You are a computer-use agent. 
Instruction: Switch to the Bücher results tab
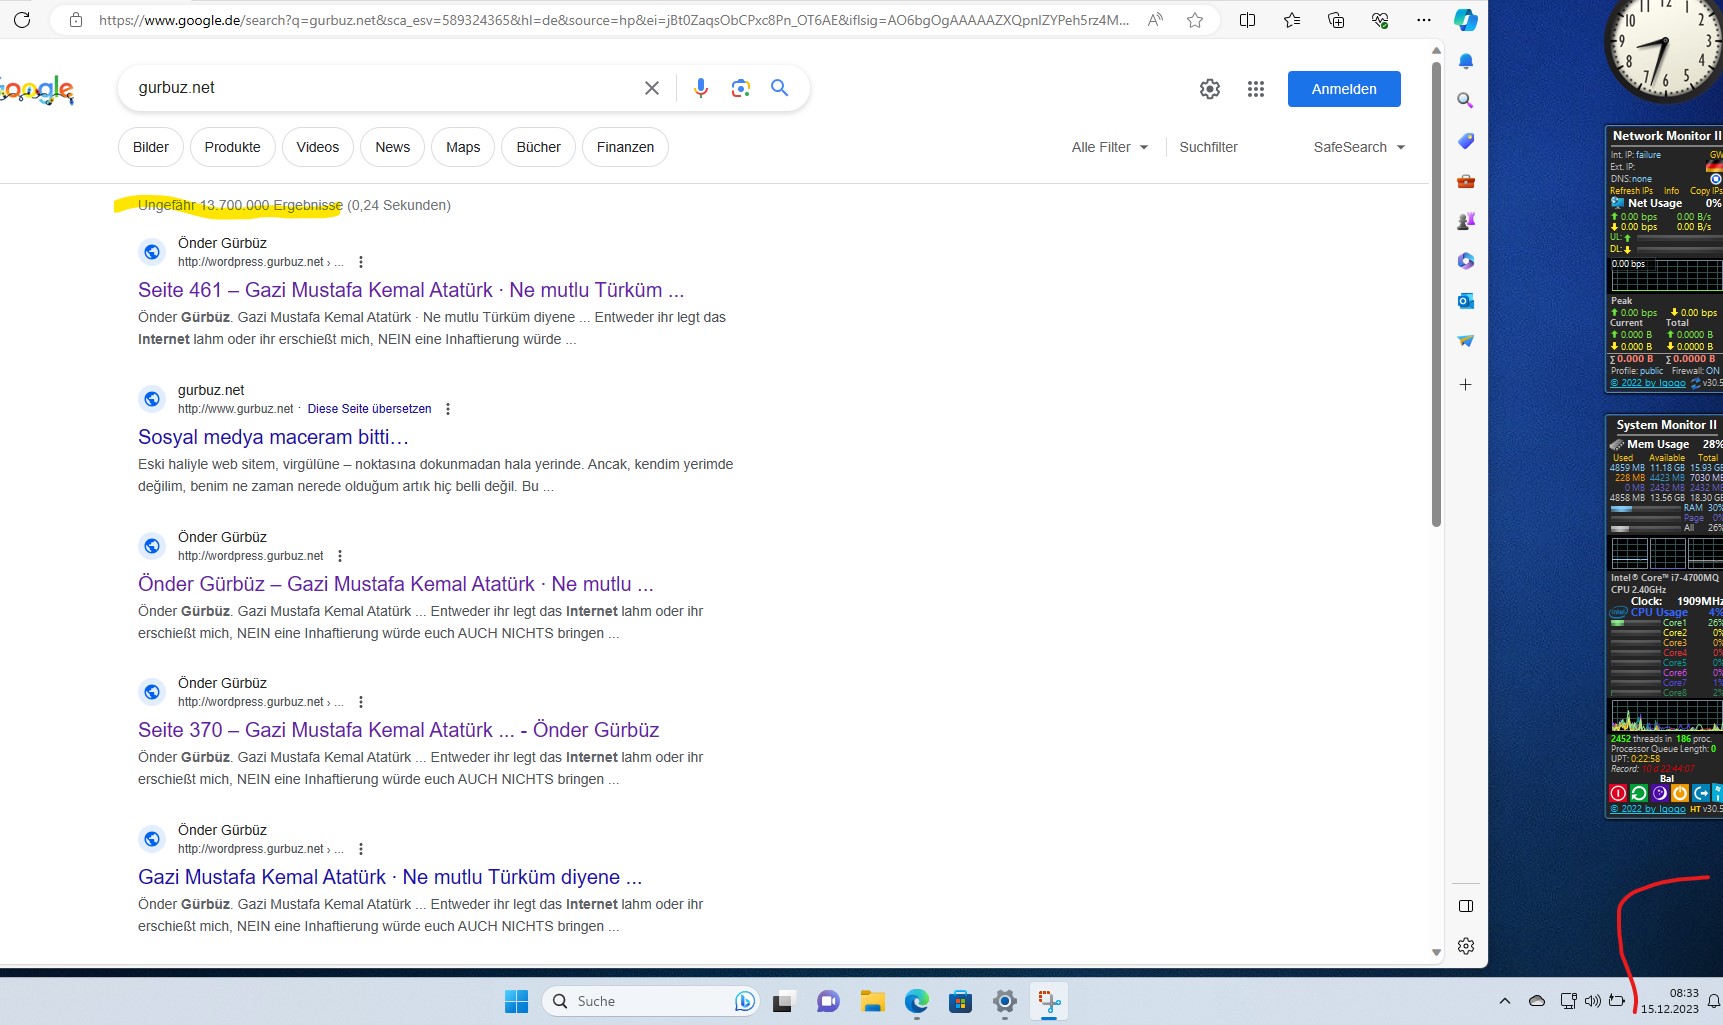[539, 147]
